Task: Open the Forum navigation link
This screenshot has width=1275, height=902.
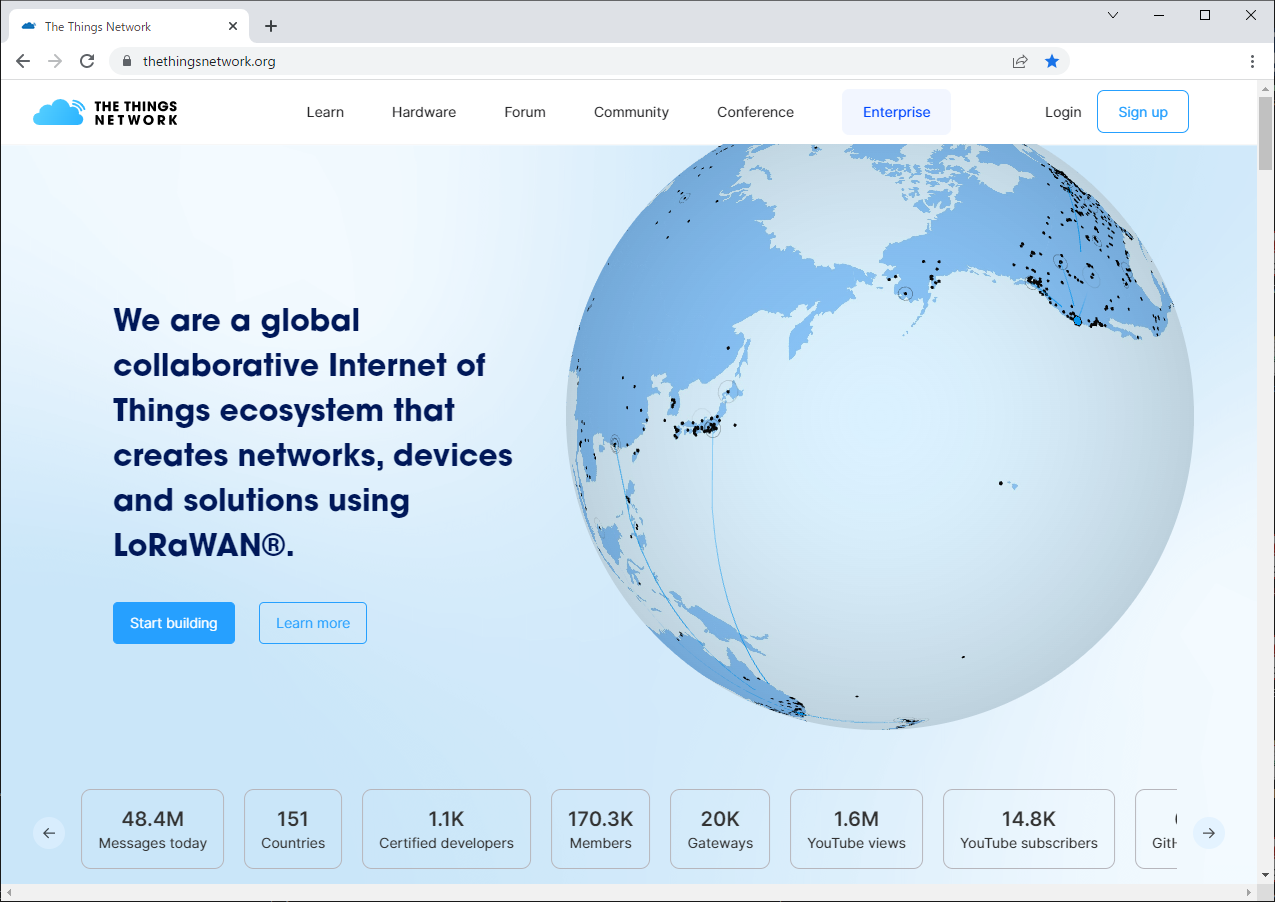Action: [525, 112]
